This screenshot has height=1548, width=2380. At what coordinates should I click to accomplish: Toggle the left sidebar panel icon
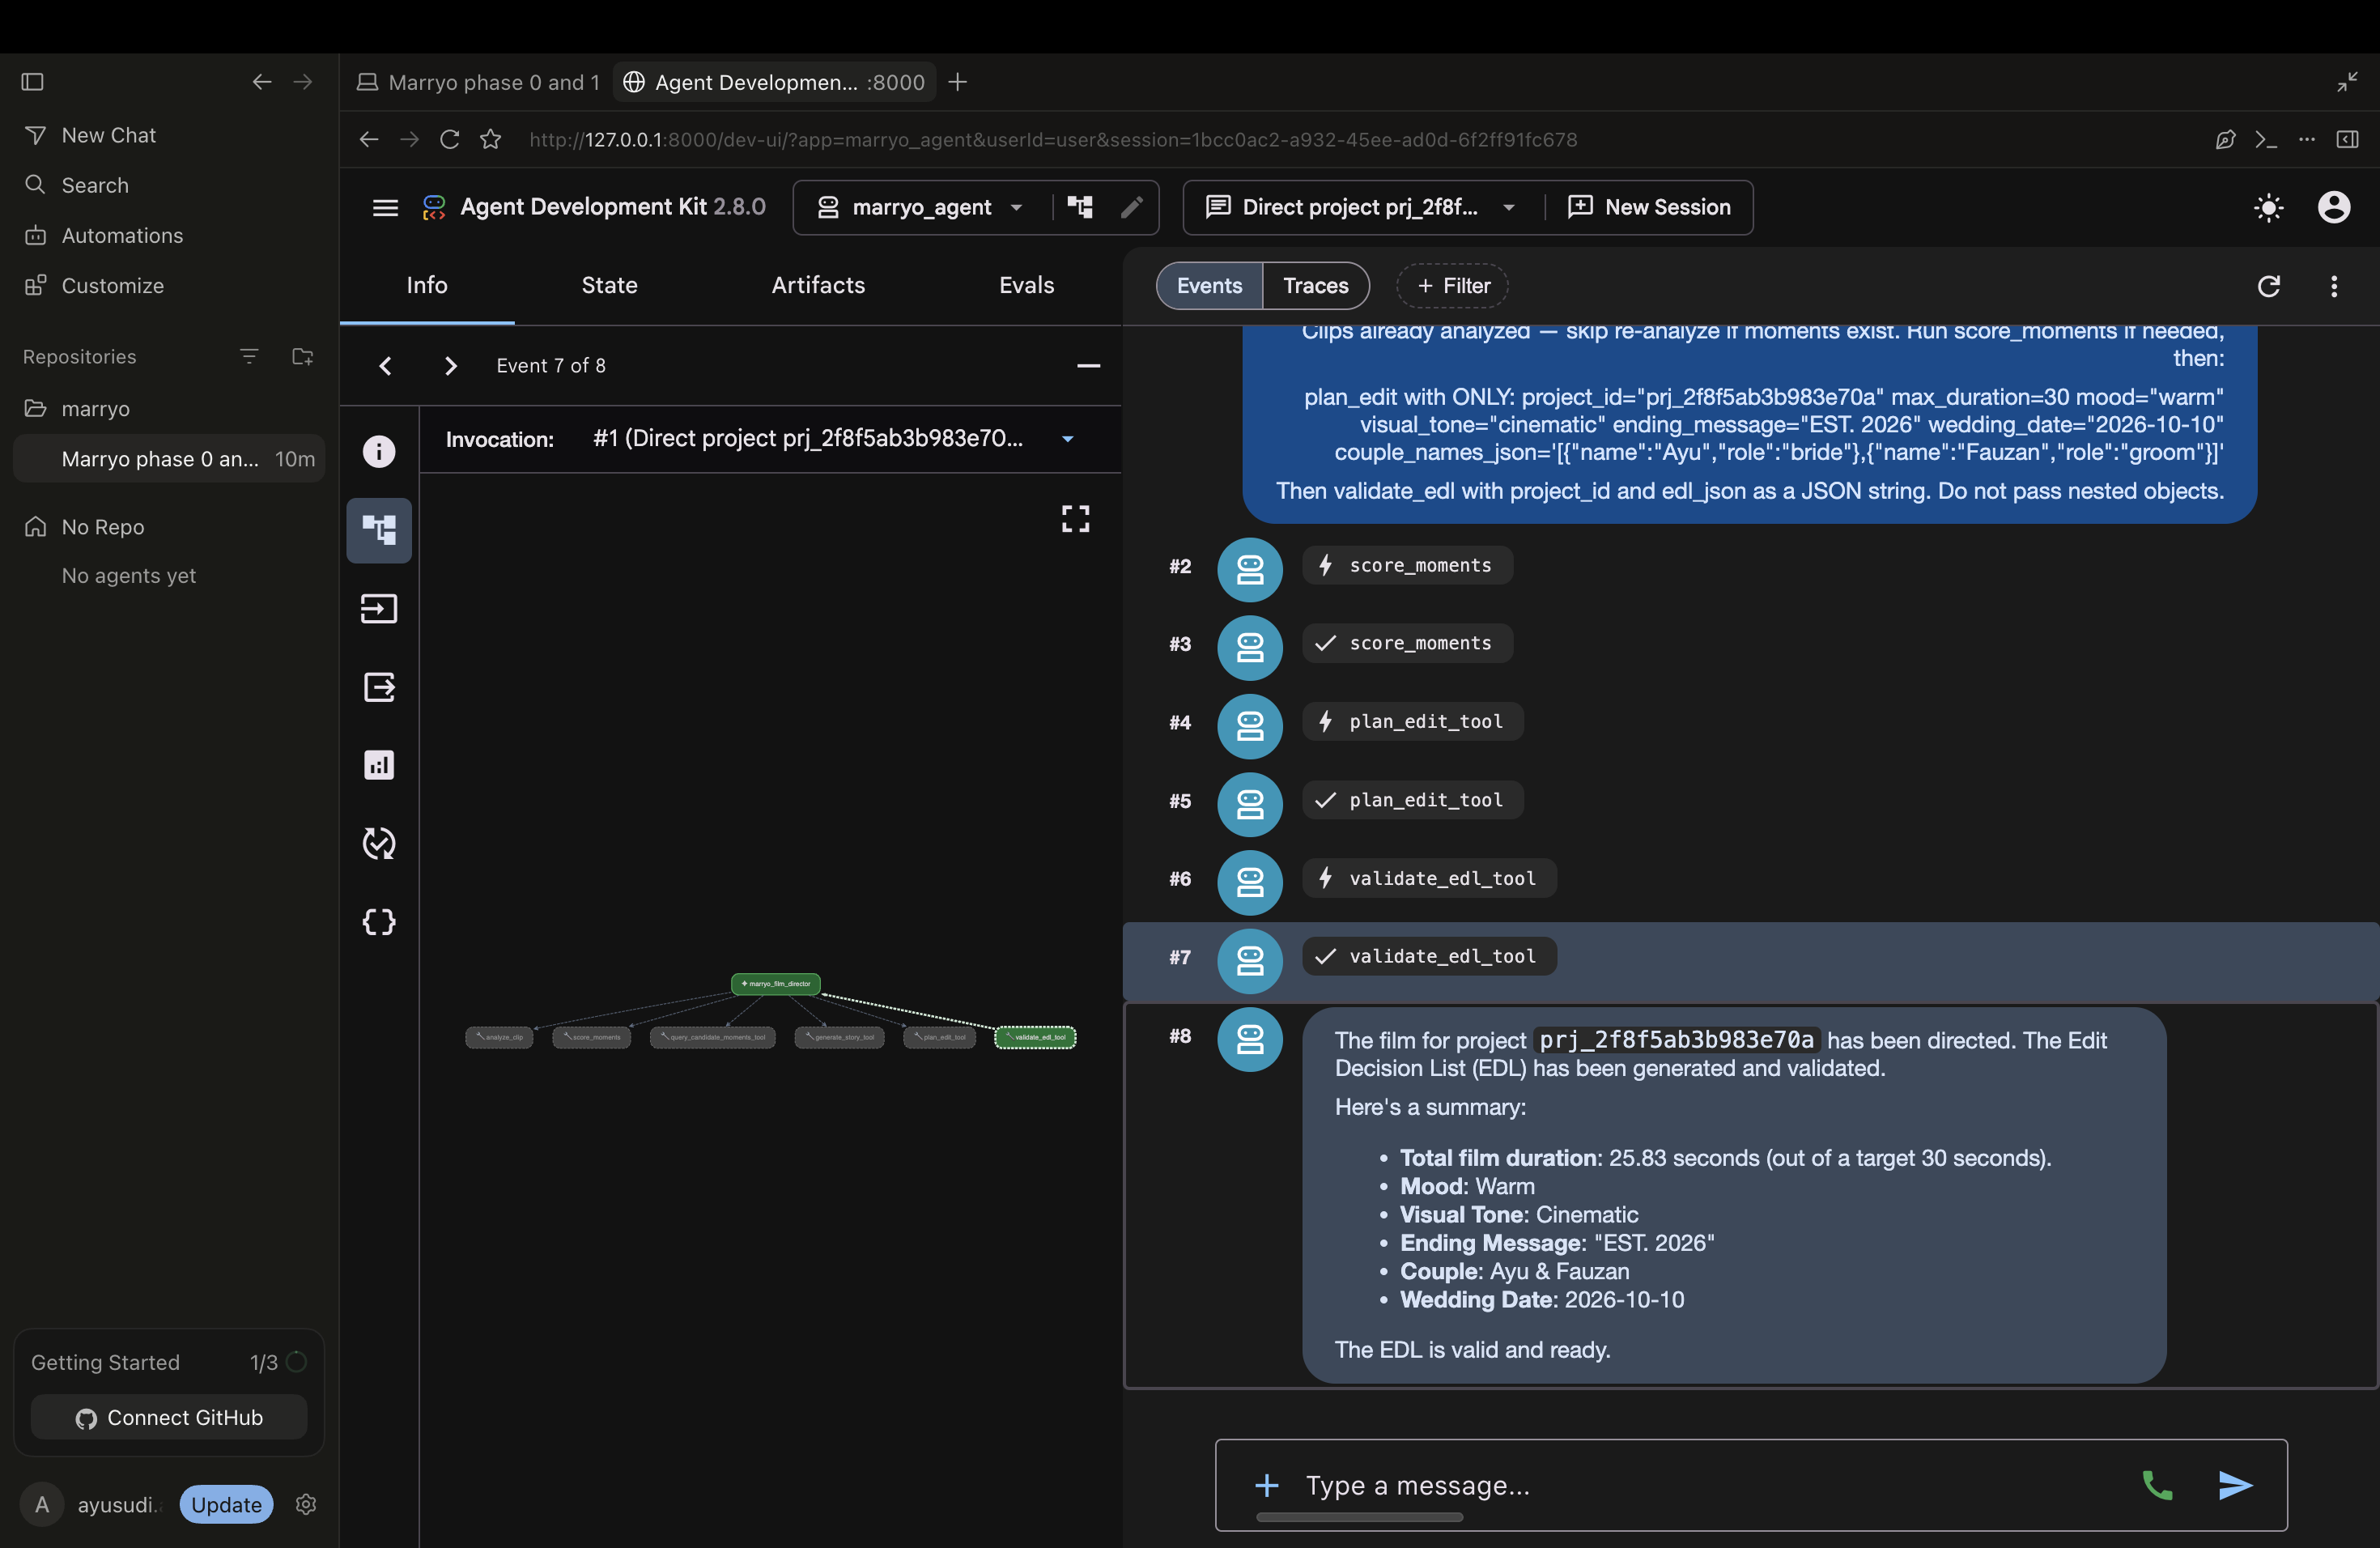pos(32,81)
